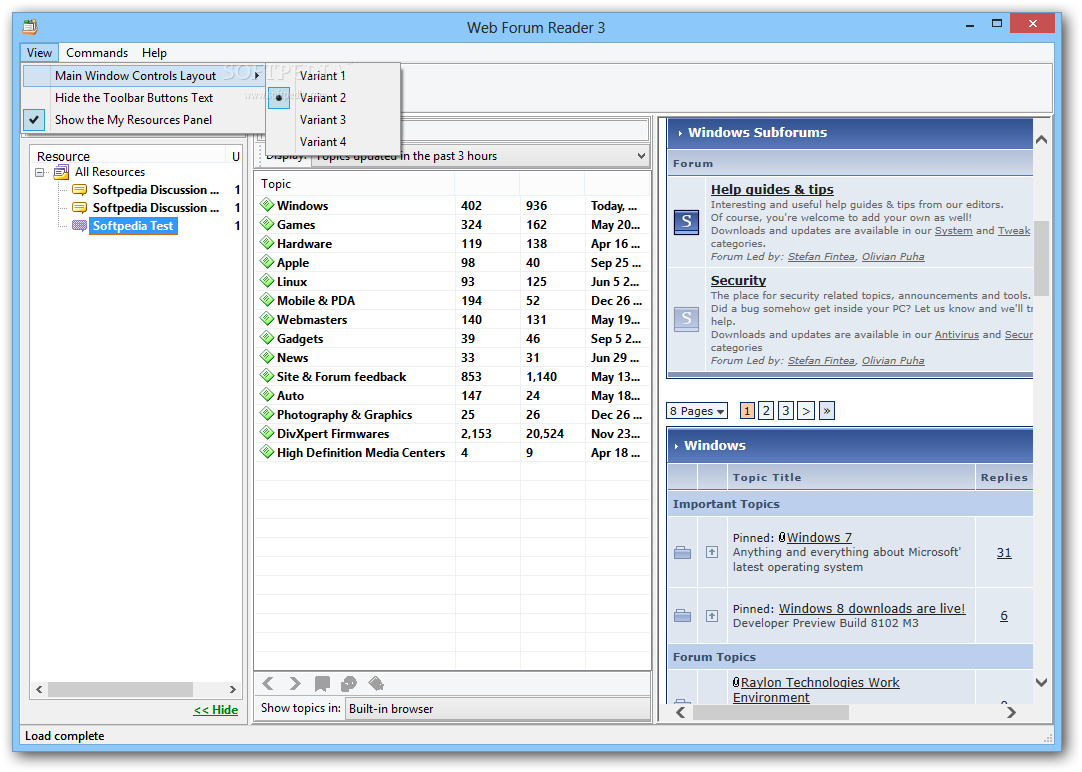Open the Stefan Fintea link under Security
The image size is (1082, 772).
coord(821,360)
